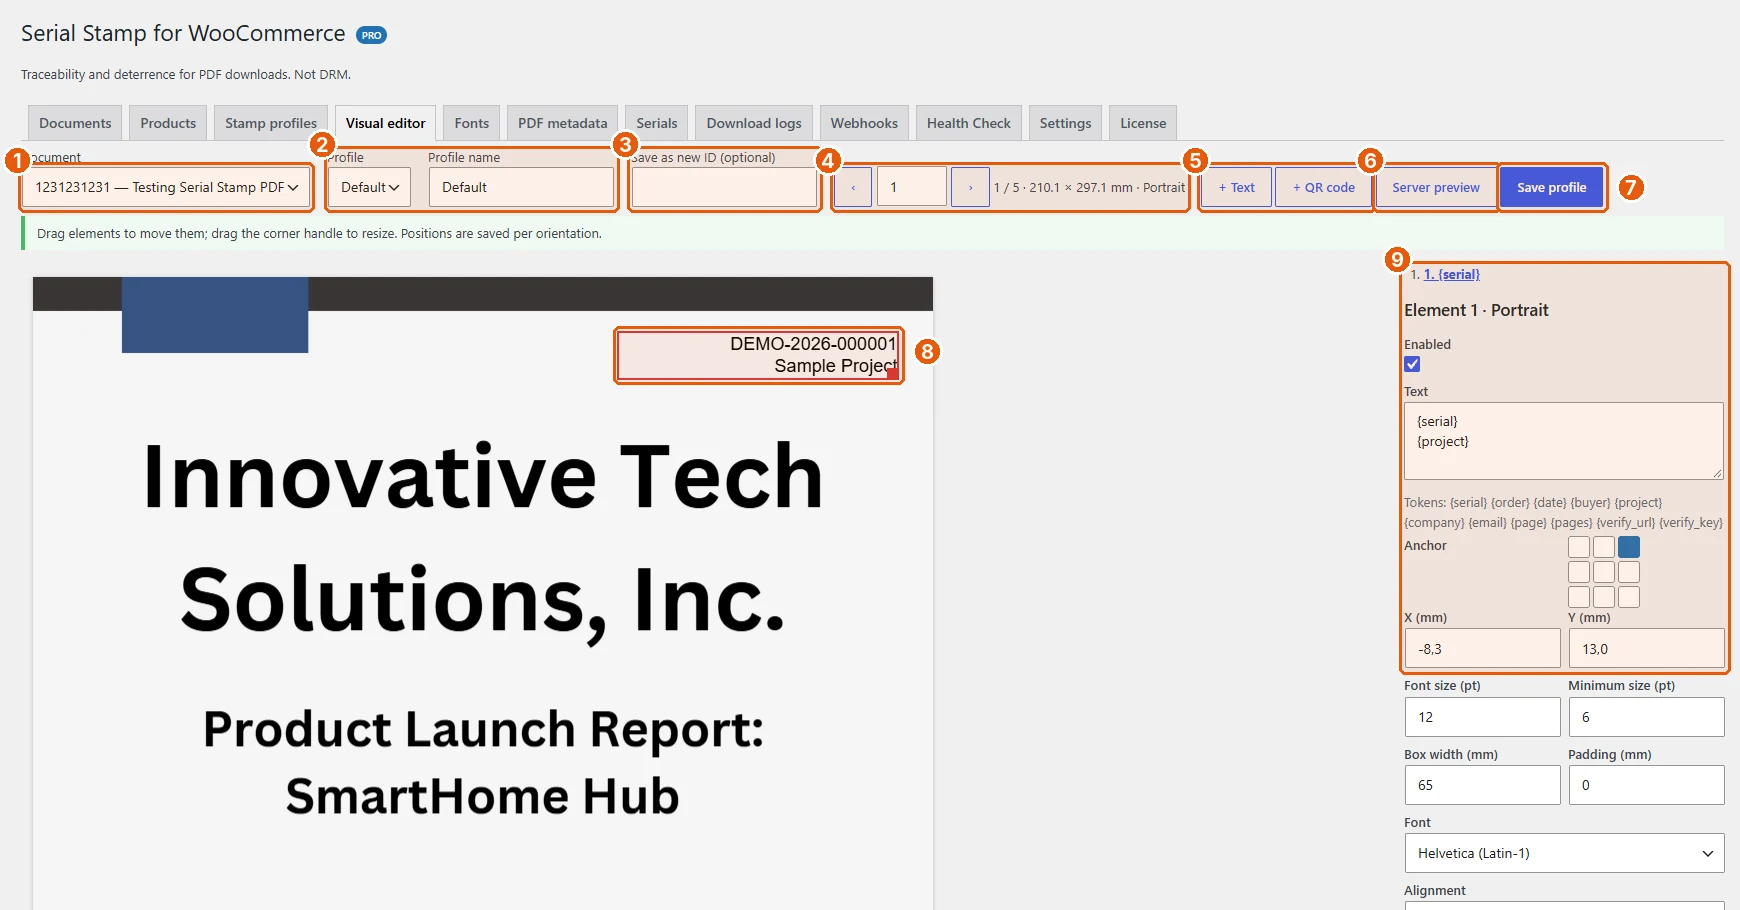Open the Document dropdown

[166, 187]
